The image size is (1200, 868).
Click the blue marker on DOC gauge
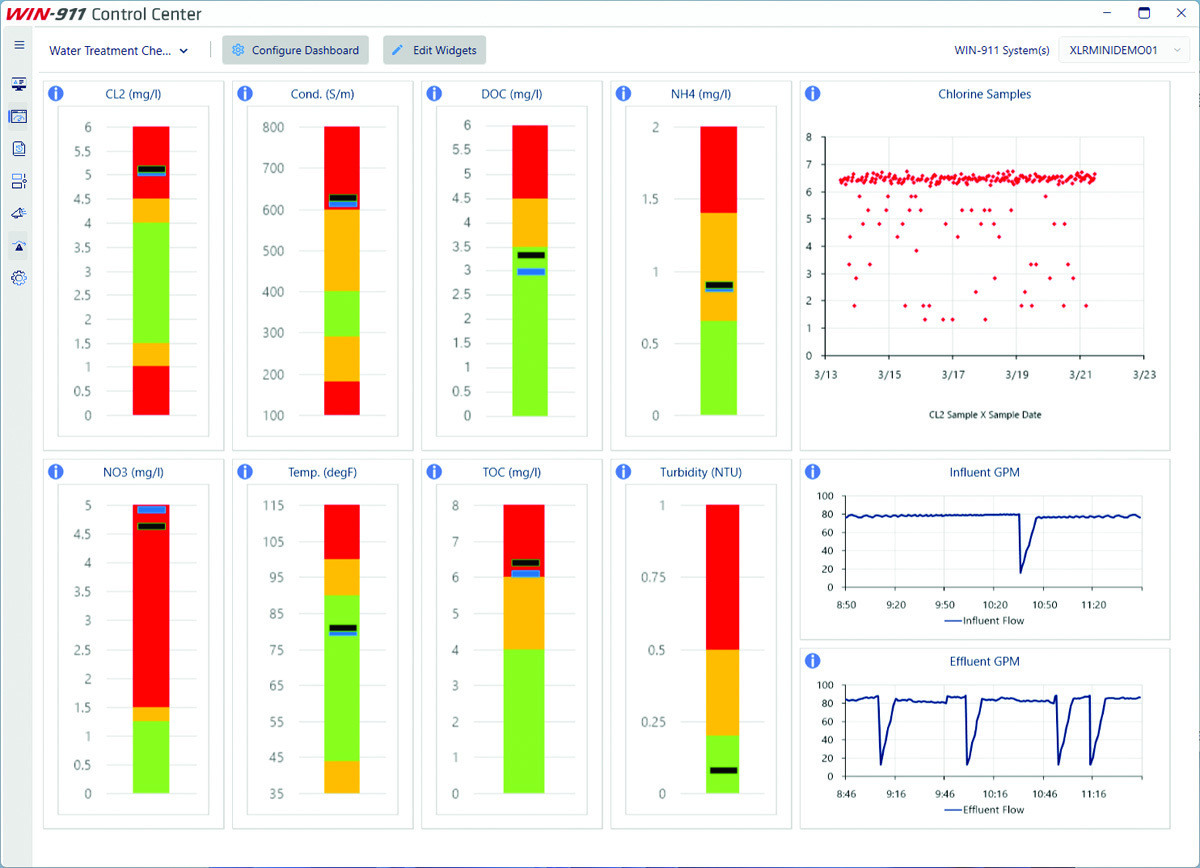pyautogui.click(x=530, y=272)
